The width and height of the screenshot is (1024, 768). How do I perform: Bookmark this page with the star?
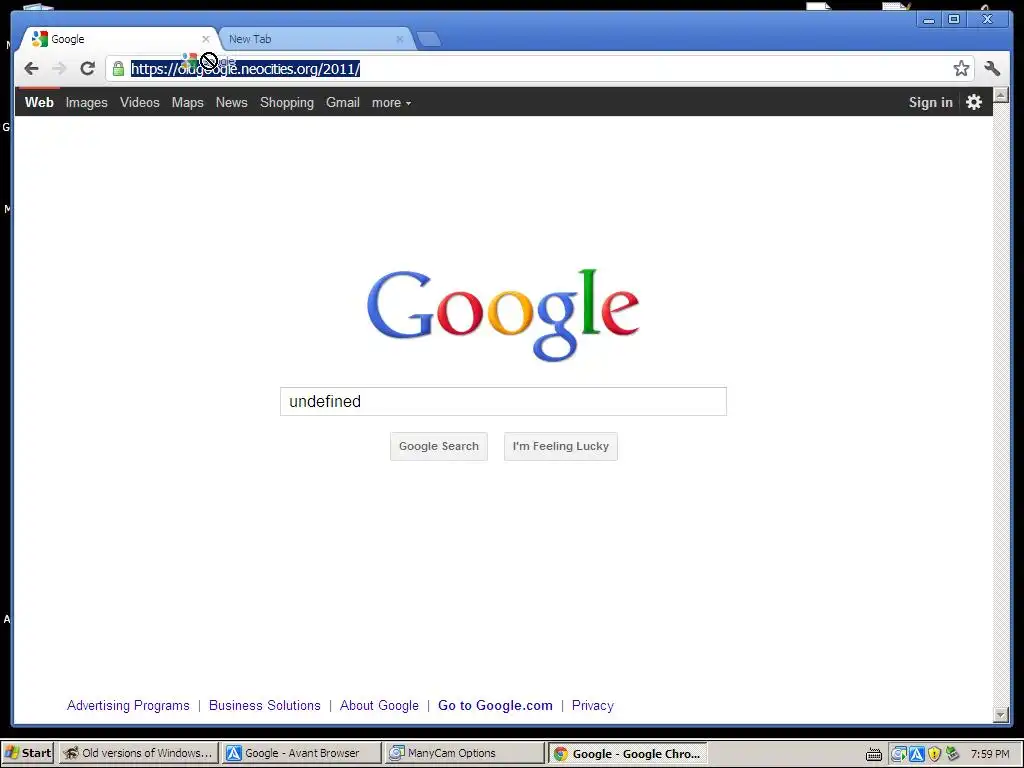961,69
